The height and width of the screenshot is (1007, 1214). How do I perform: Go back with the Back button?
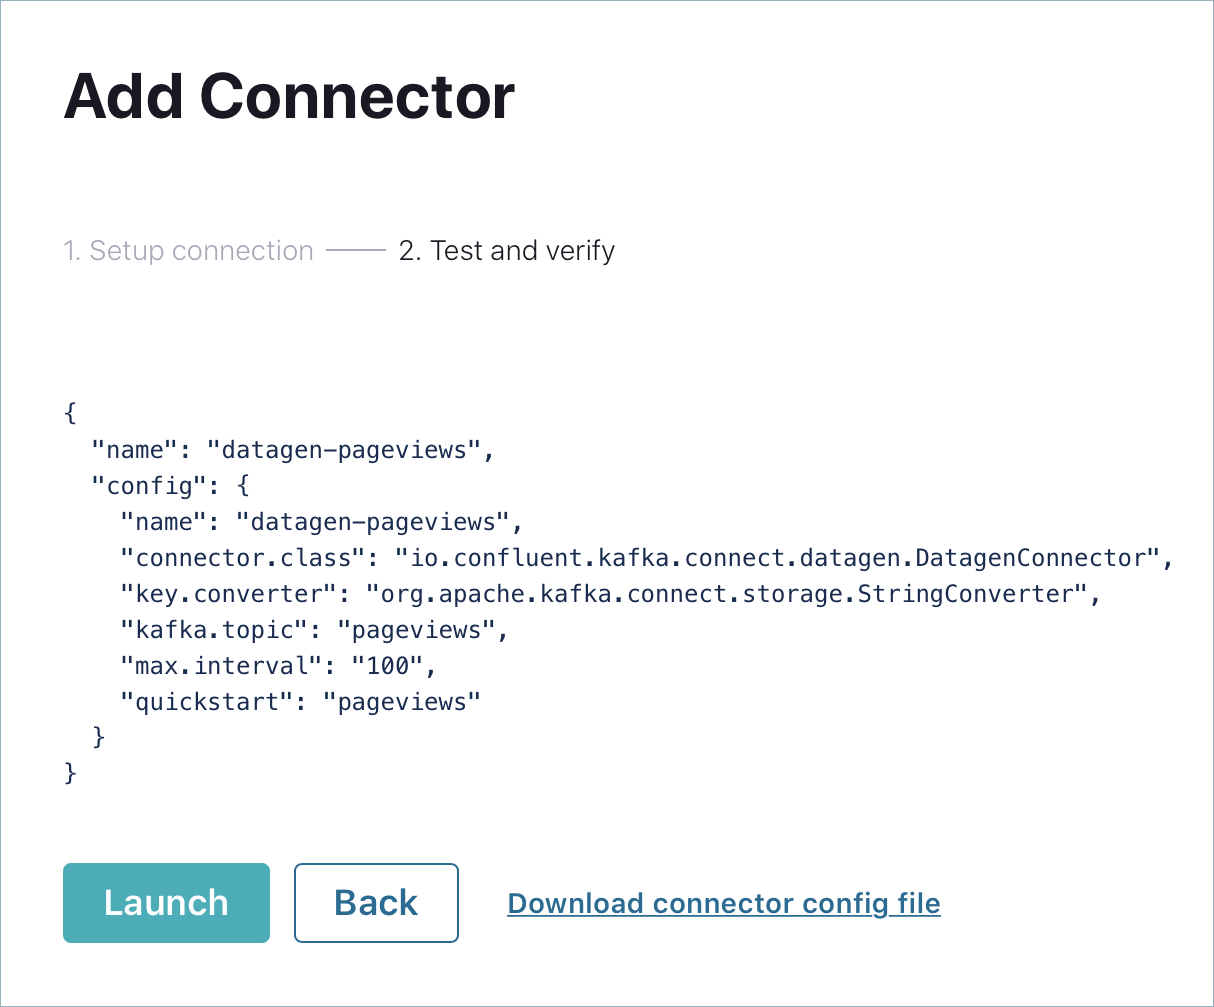pyautogui.click(x=376, y=903)
